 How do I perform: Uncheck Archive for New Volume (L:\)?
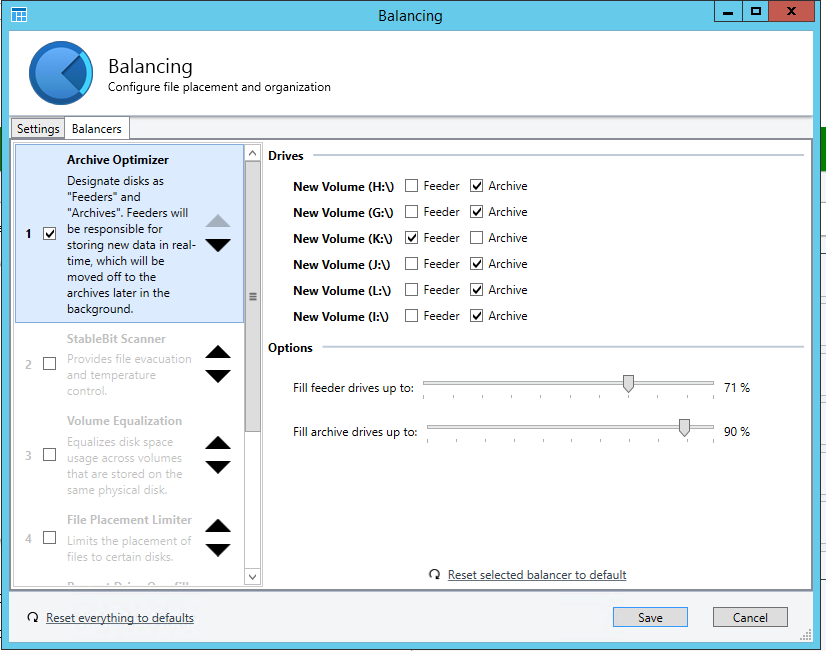476,289
